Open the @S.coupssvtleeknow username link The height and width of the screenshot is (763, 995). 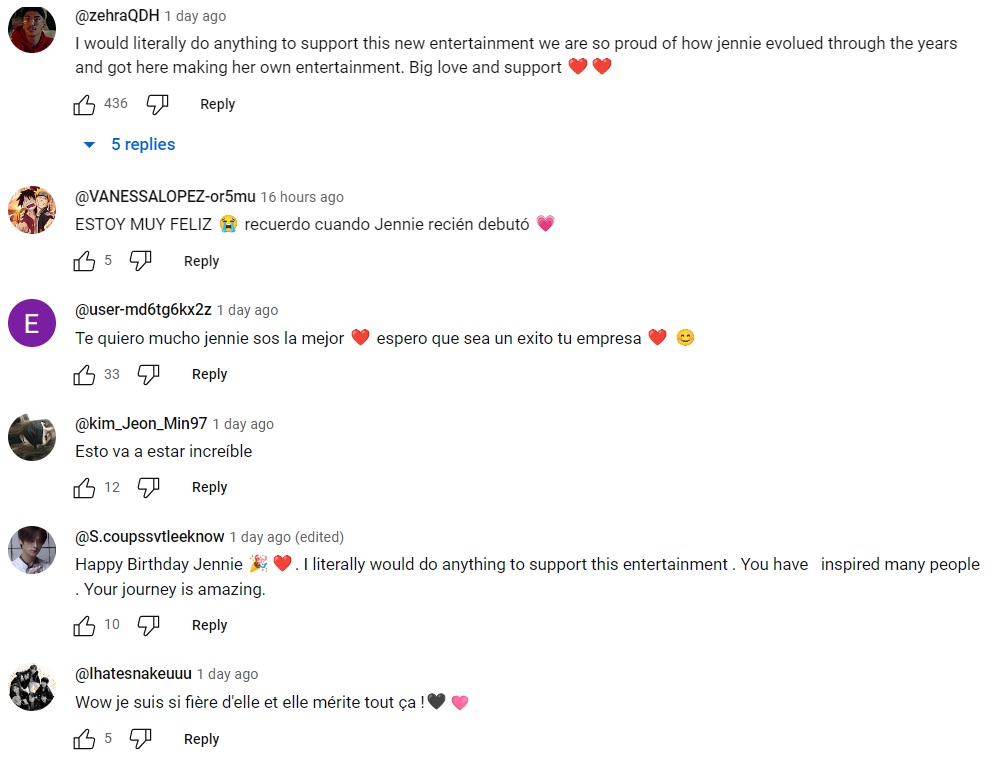(150, 537)
